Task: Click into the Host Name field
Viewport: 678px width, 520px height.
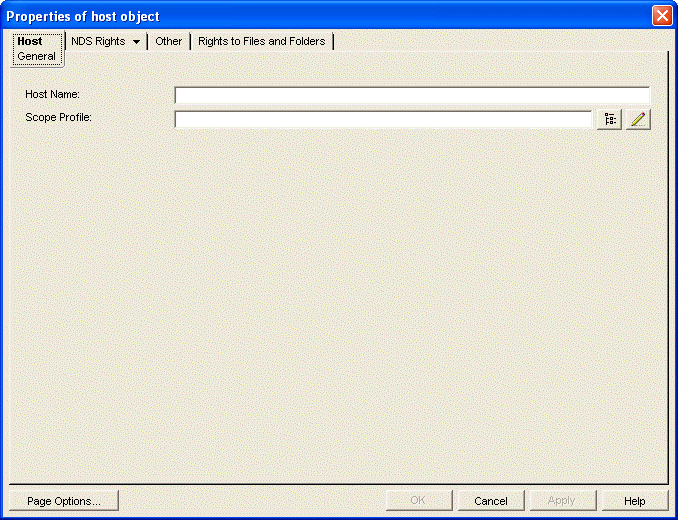Action: coord(412,95)
